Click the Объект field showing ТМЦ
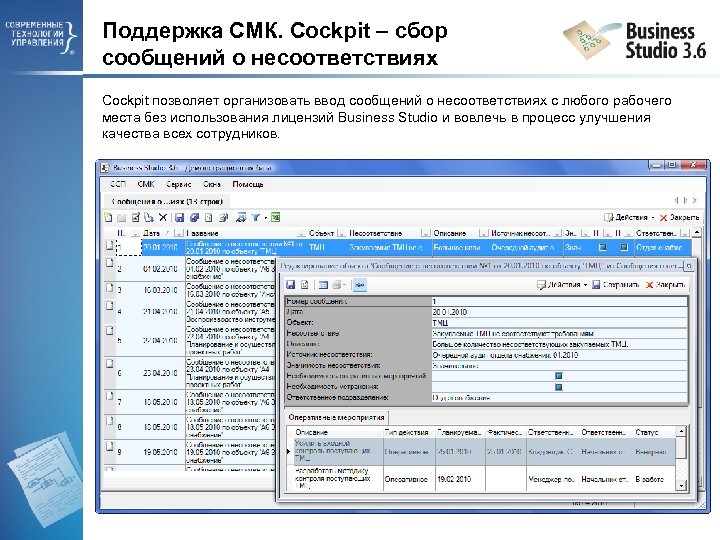720x540 pixels. pos(559,323)
